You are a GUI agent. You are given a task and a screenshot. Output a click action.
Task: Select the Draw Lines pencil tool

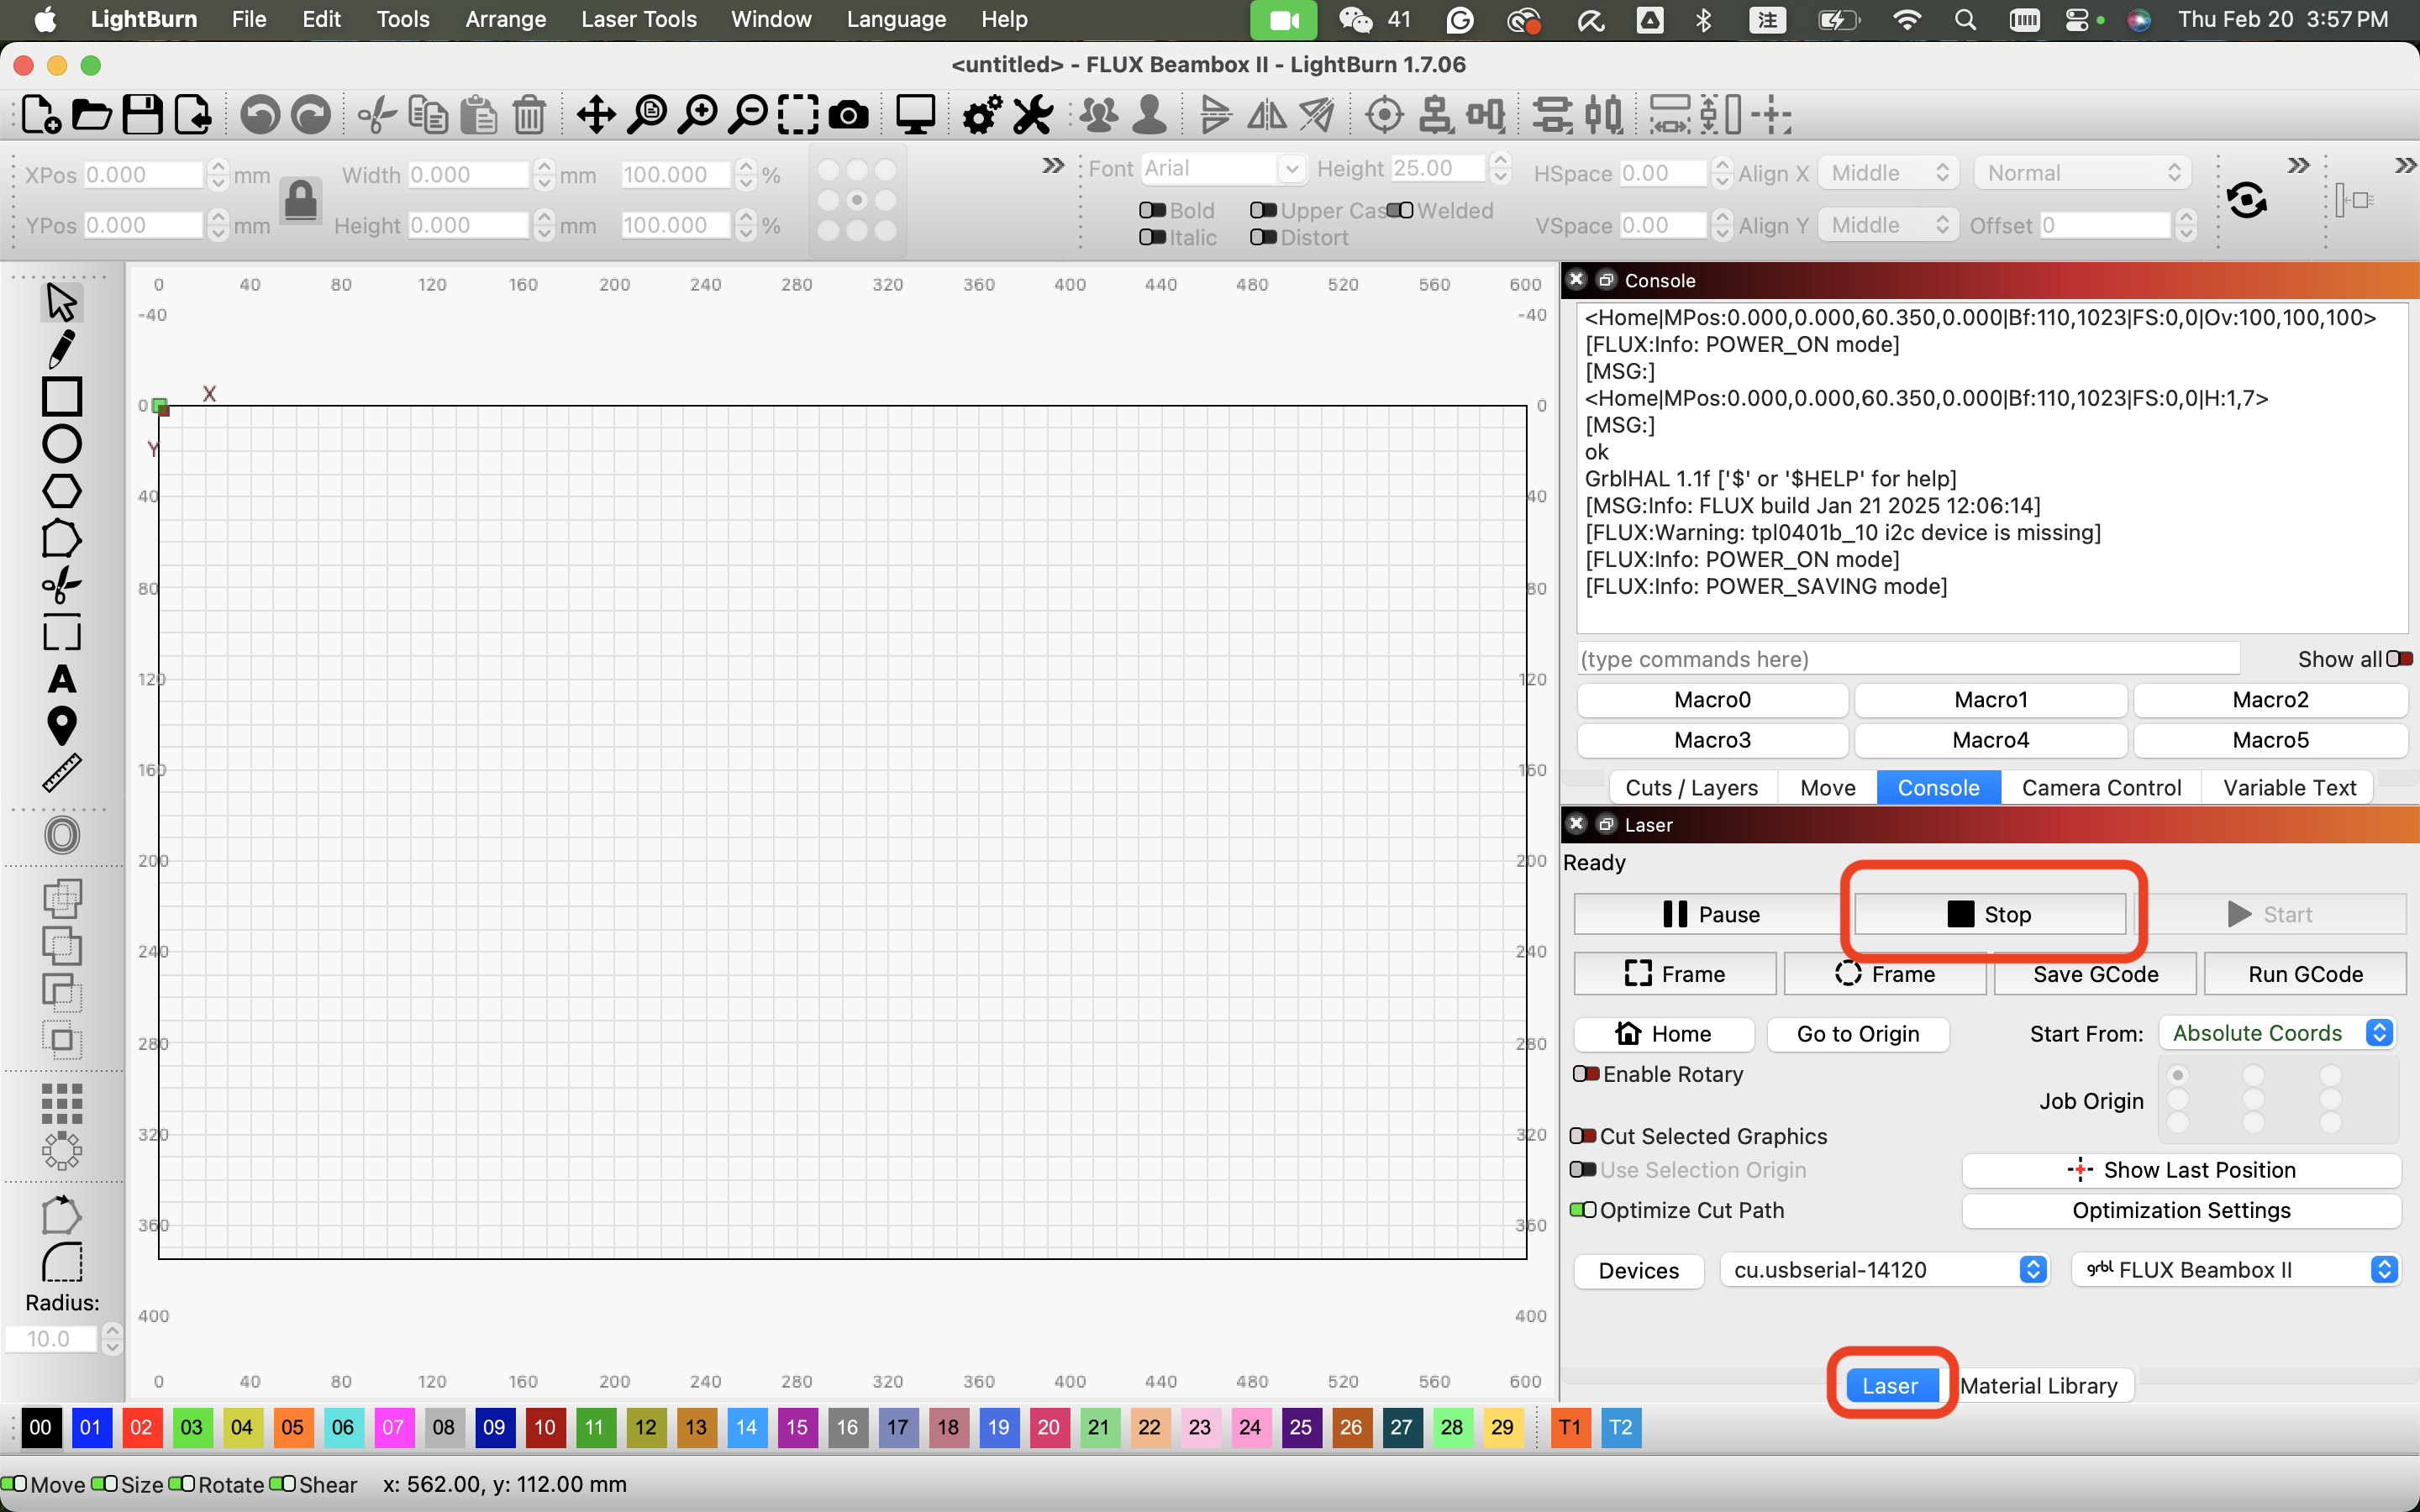[61, 349]
